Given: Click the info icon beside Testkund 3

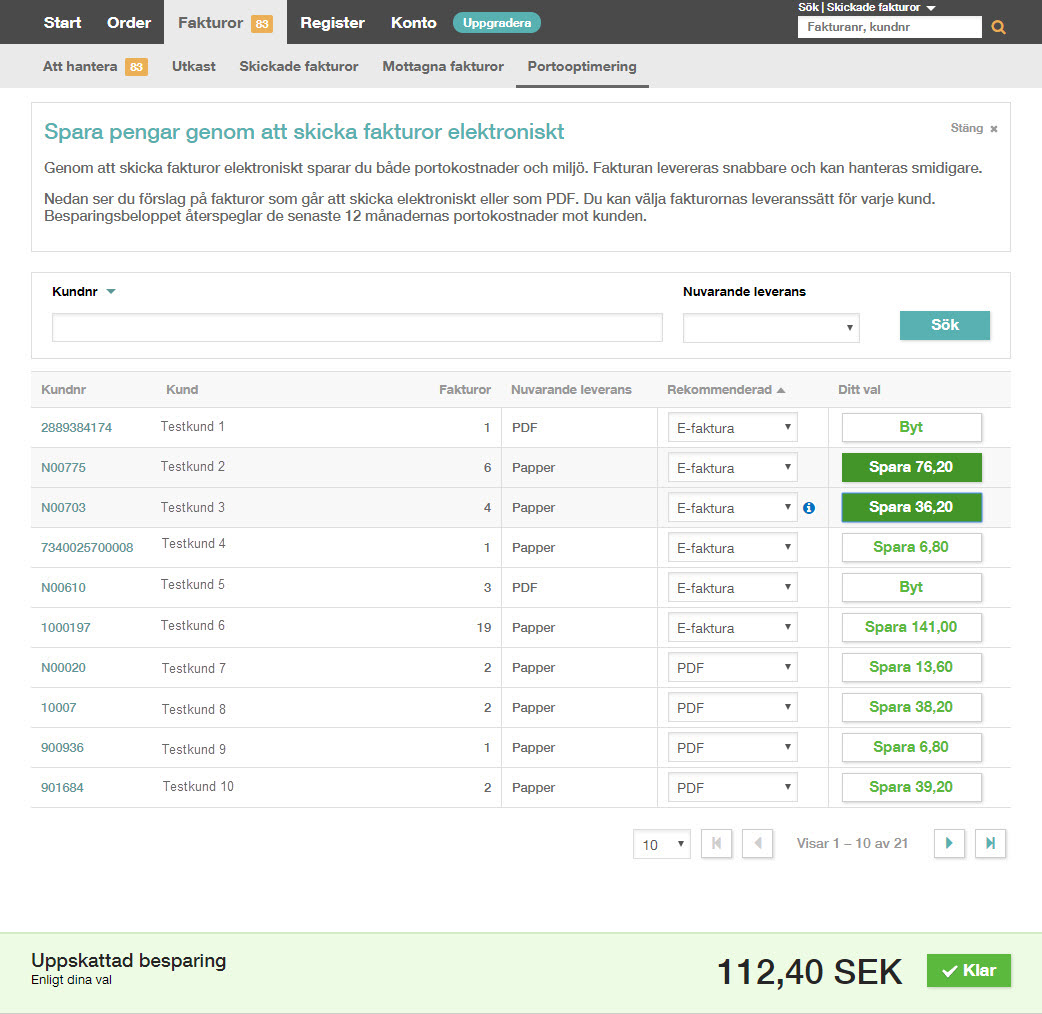Looking at the screenshot, I should [809, 508].
